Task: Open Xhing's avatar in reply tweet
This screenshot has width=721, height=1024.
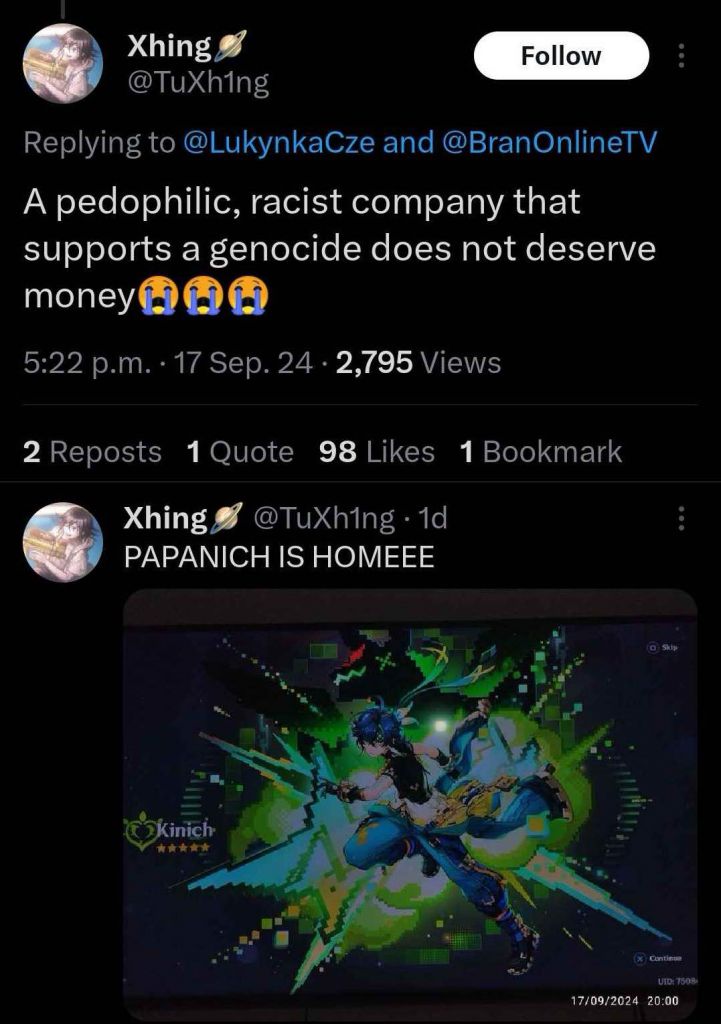Action: (63, 541)
